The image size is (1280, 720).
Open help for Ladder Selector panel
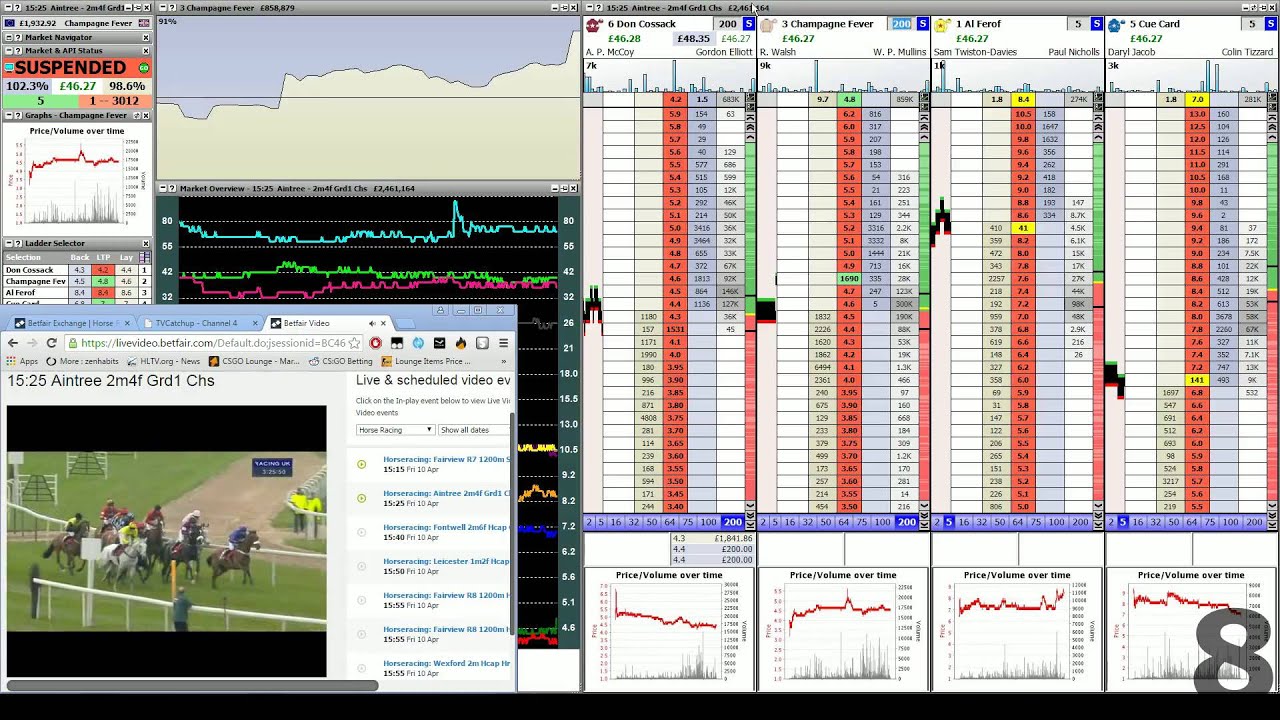(x=17, y=243)
